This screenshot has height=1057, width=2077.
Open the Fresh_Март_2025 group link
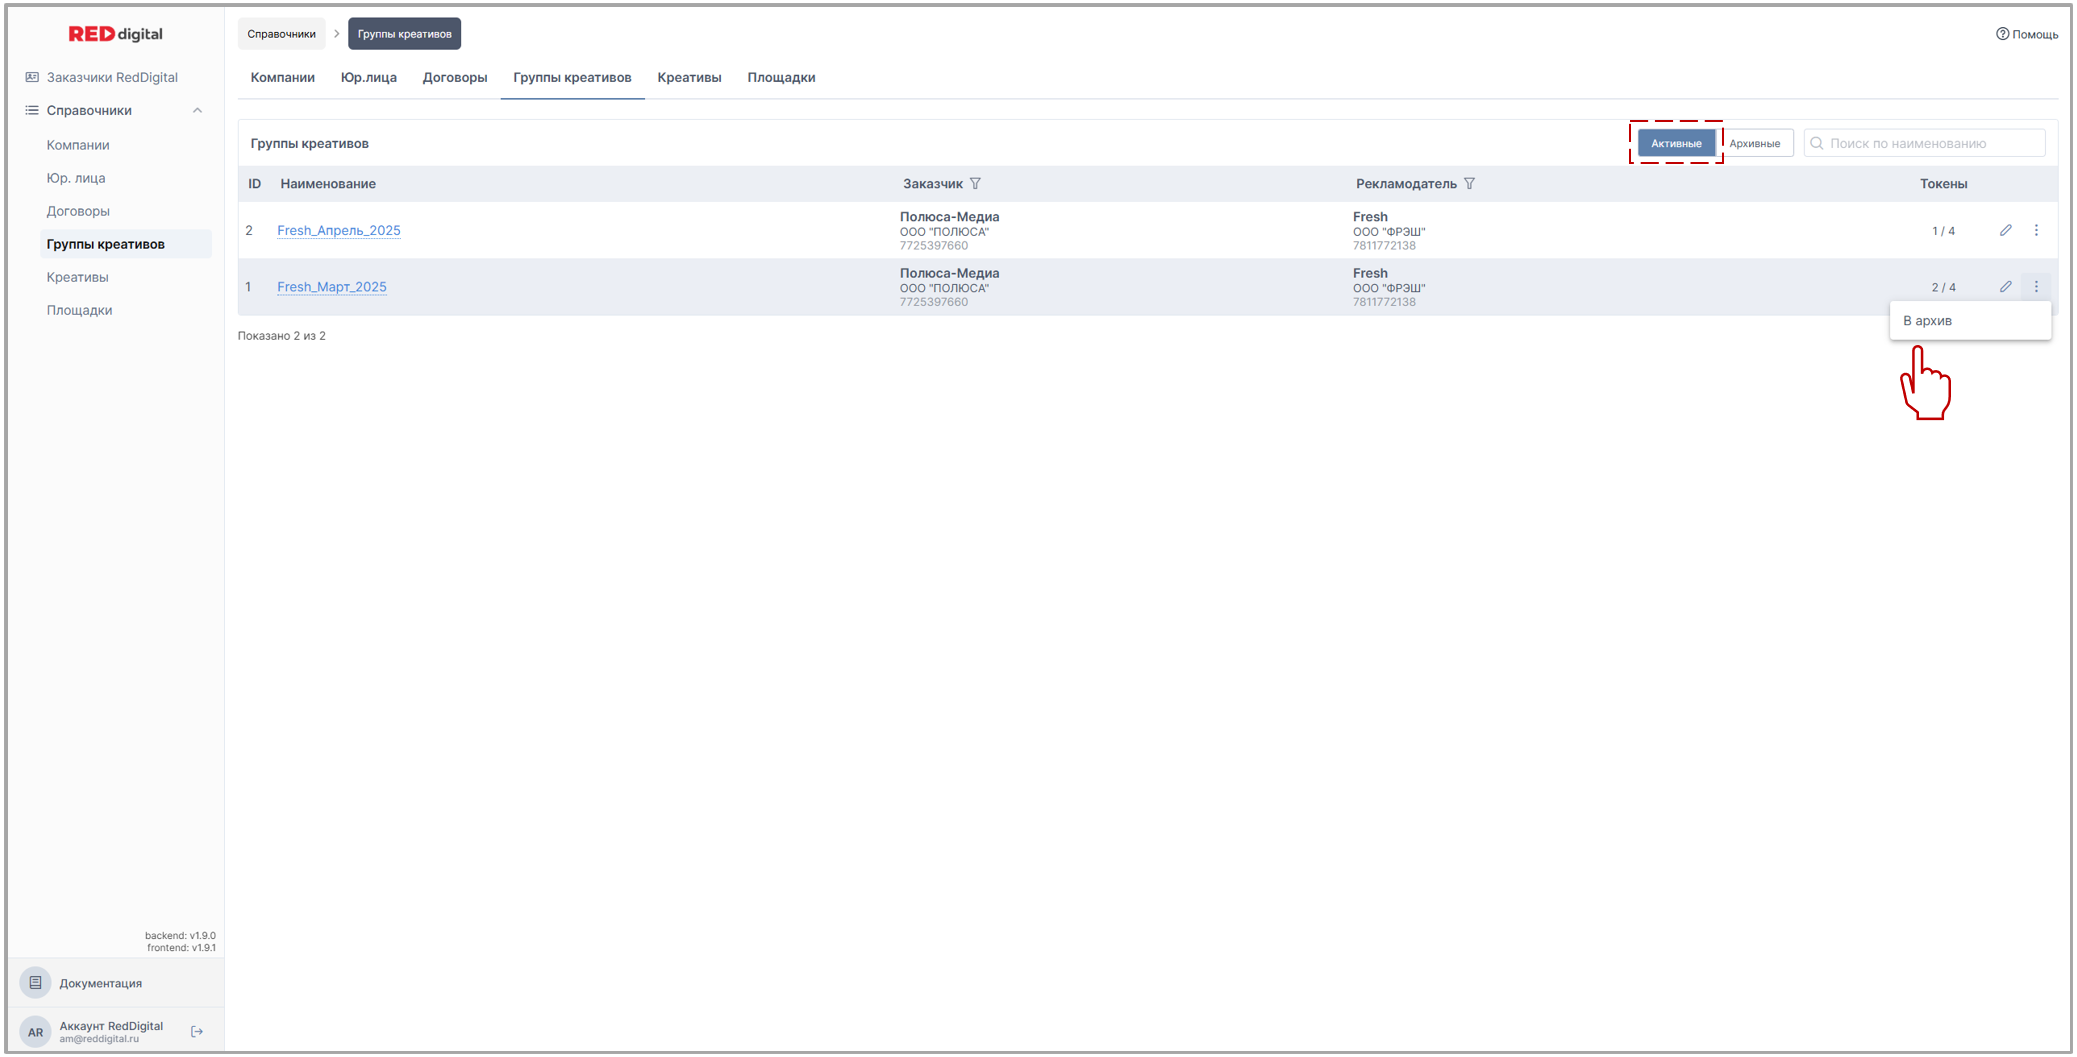tap(332, 287)
